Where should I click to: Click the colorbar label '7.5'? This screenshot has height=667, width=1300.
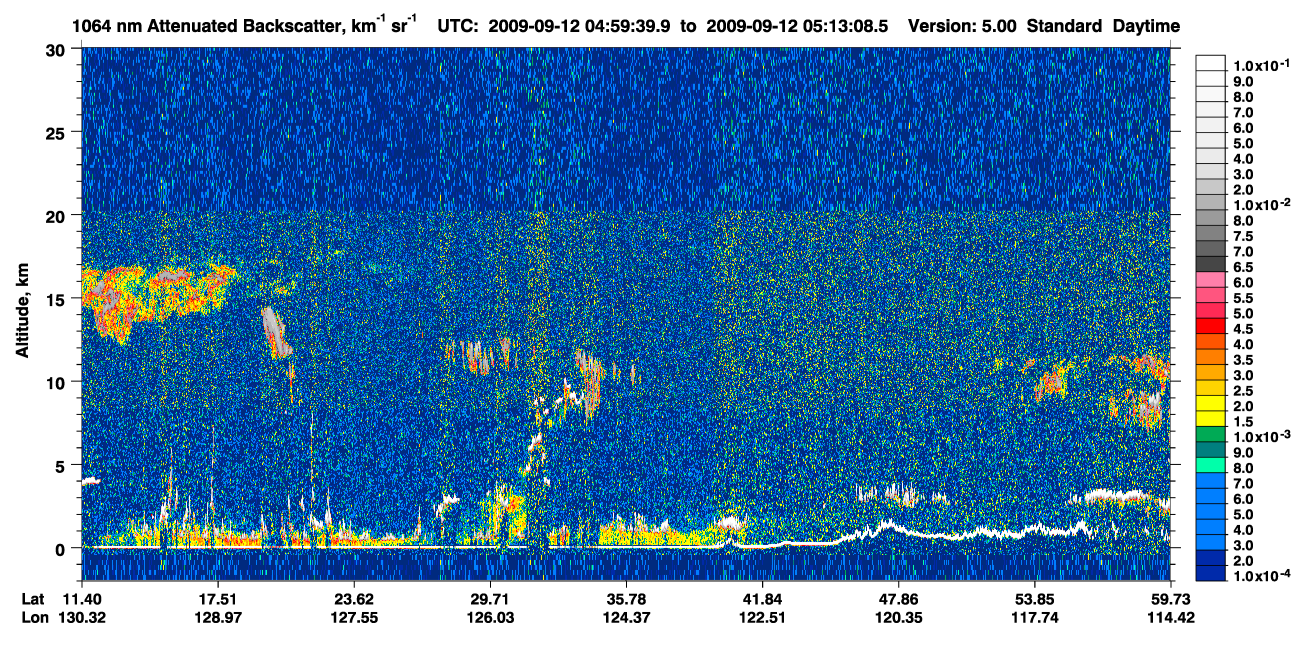1243,236
